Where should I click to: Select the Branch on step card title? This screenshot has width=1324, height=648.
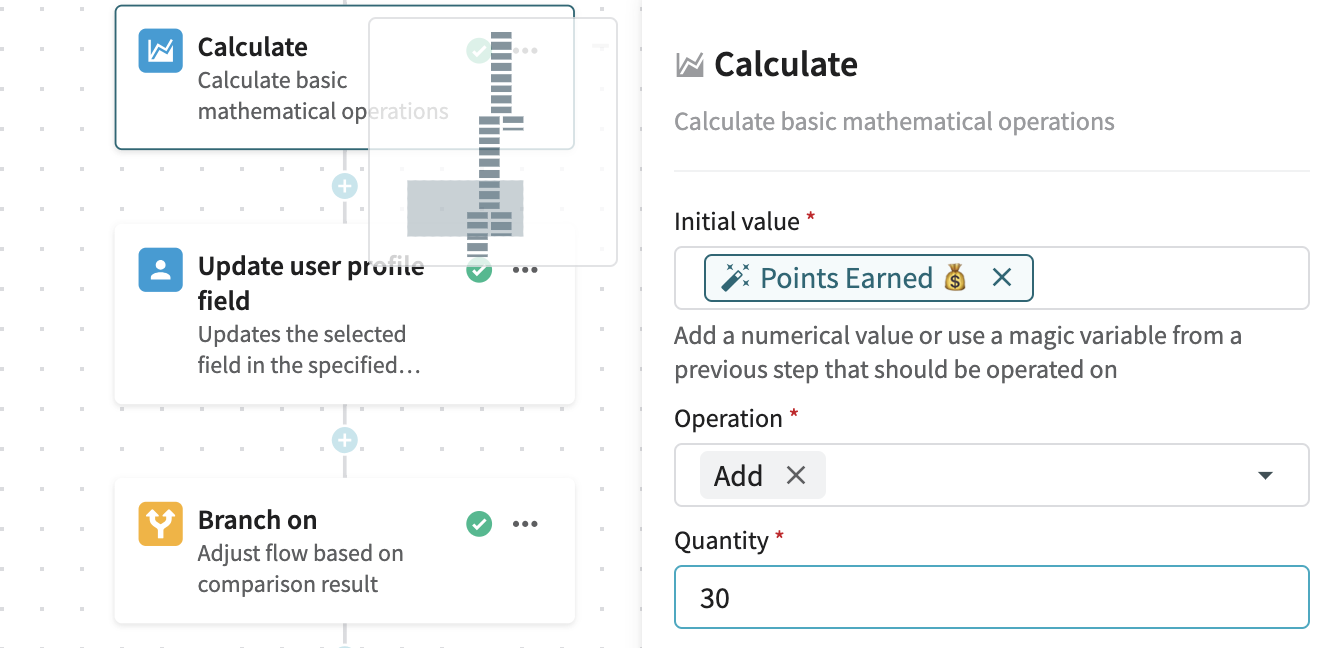tap(257, 520)
